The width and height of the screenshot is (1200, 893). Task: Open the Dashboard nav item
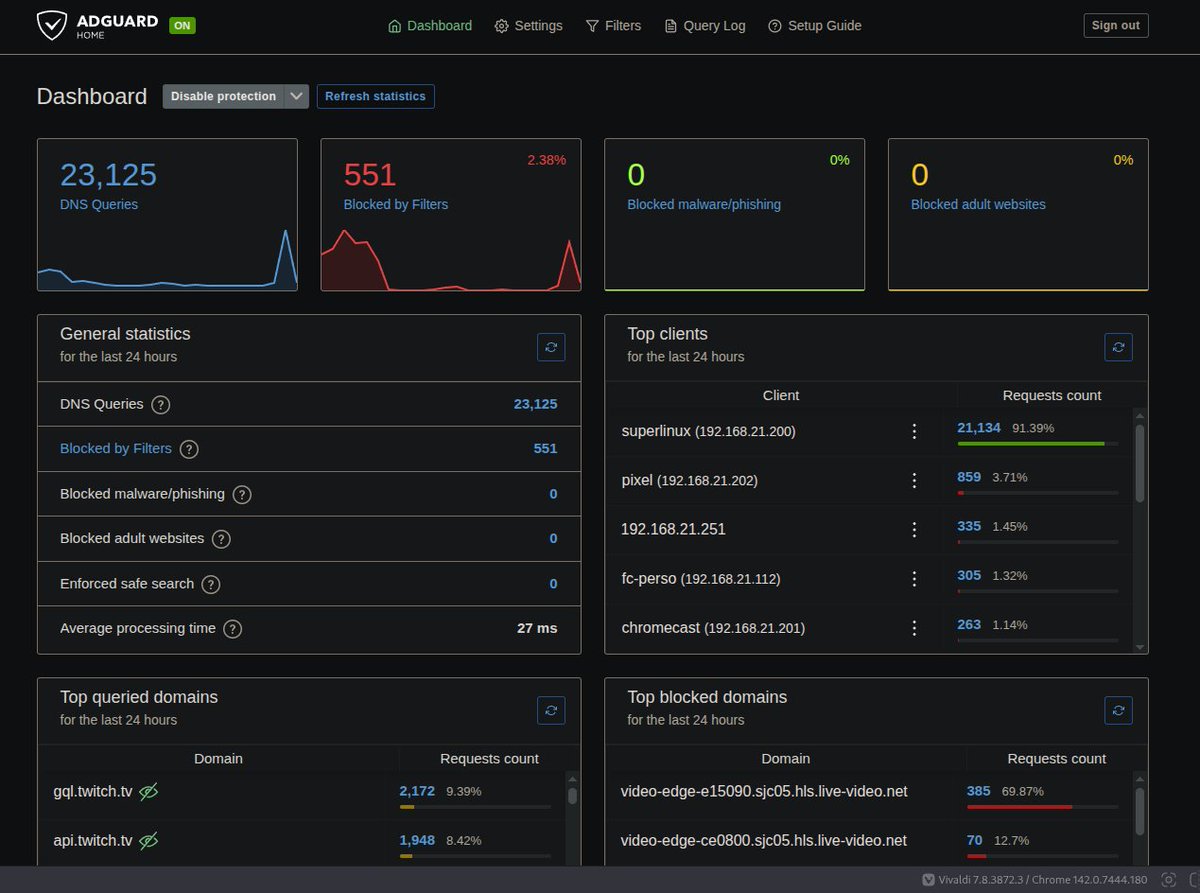(x=430, y=26)
